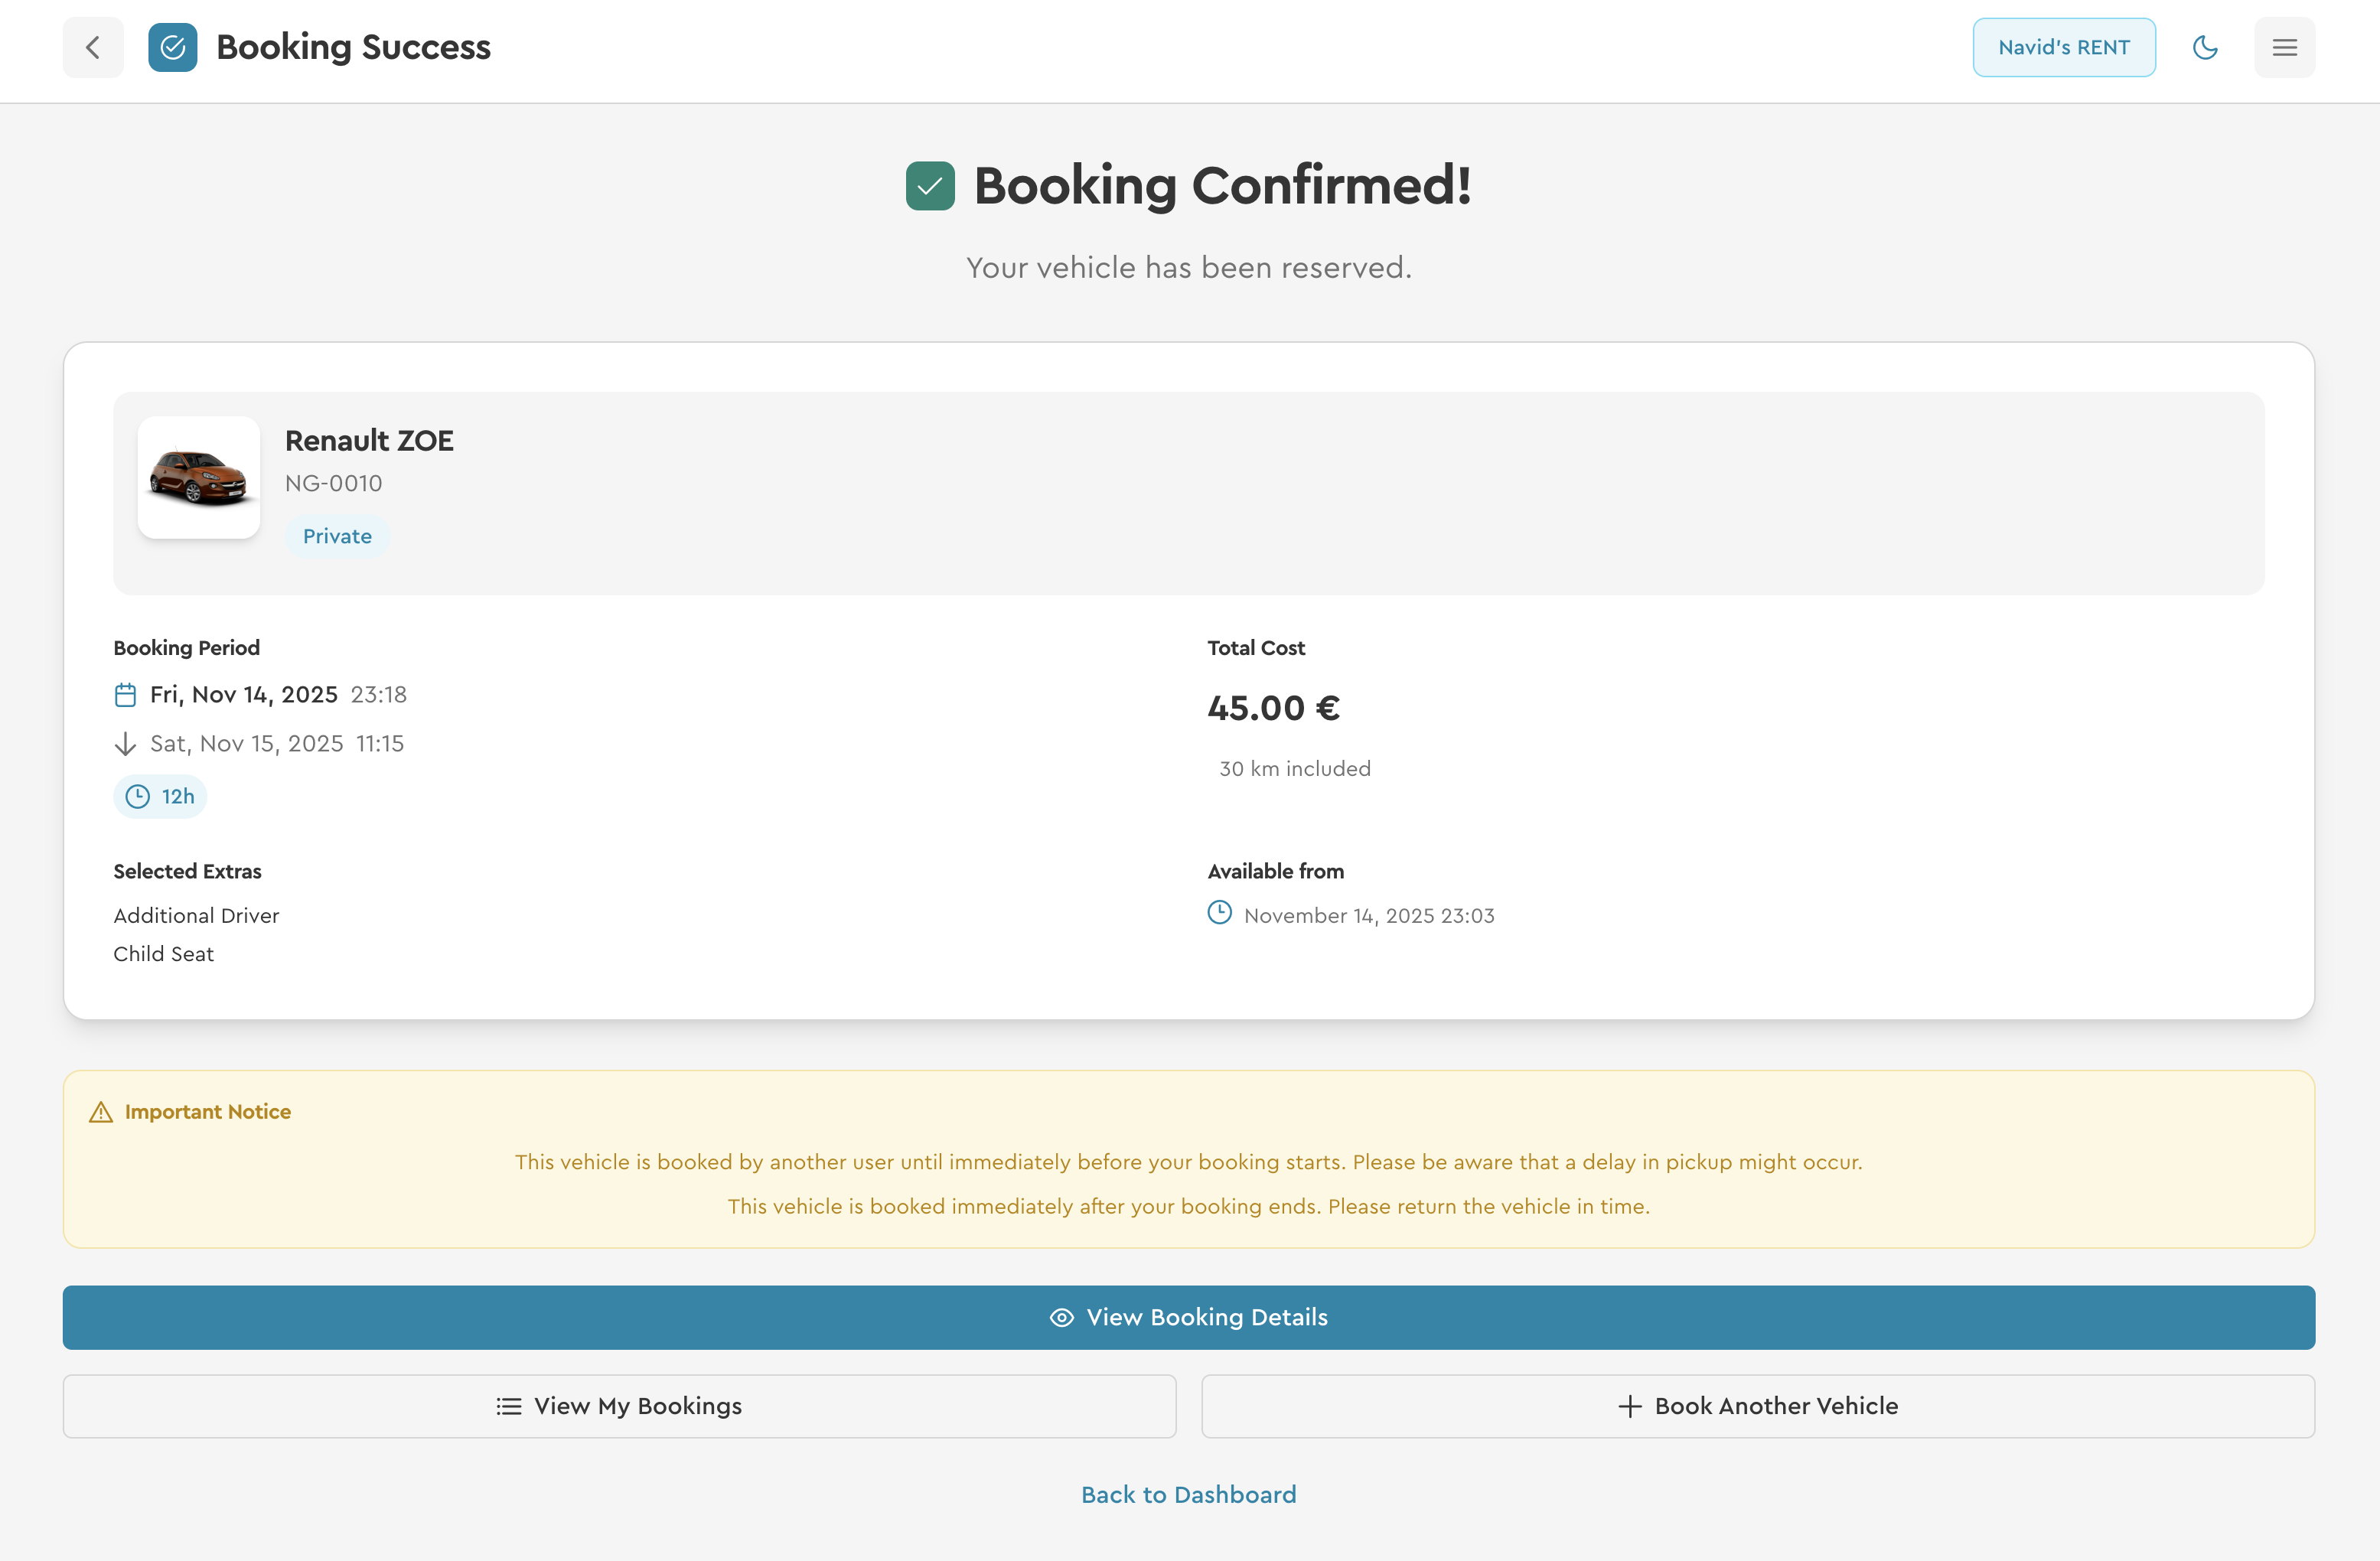Open the hamburger menu
This screenshot has height=1561, width=2380.
pyautogui.click(x=2284, y=47)
